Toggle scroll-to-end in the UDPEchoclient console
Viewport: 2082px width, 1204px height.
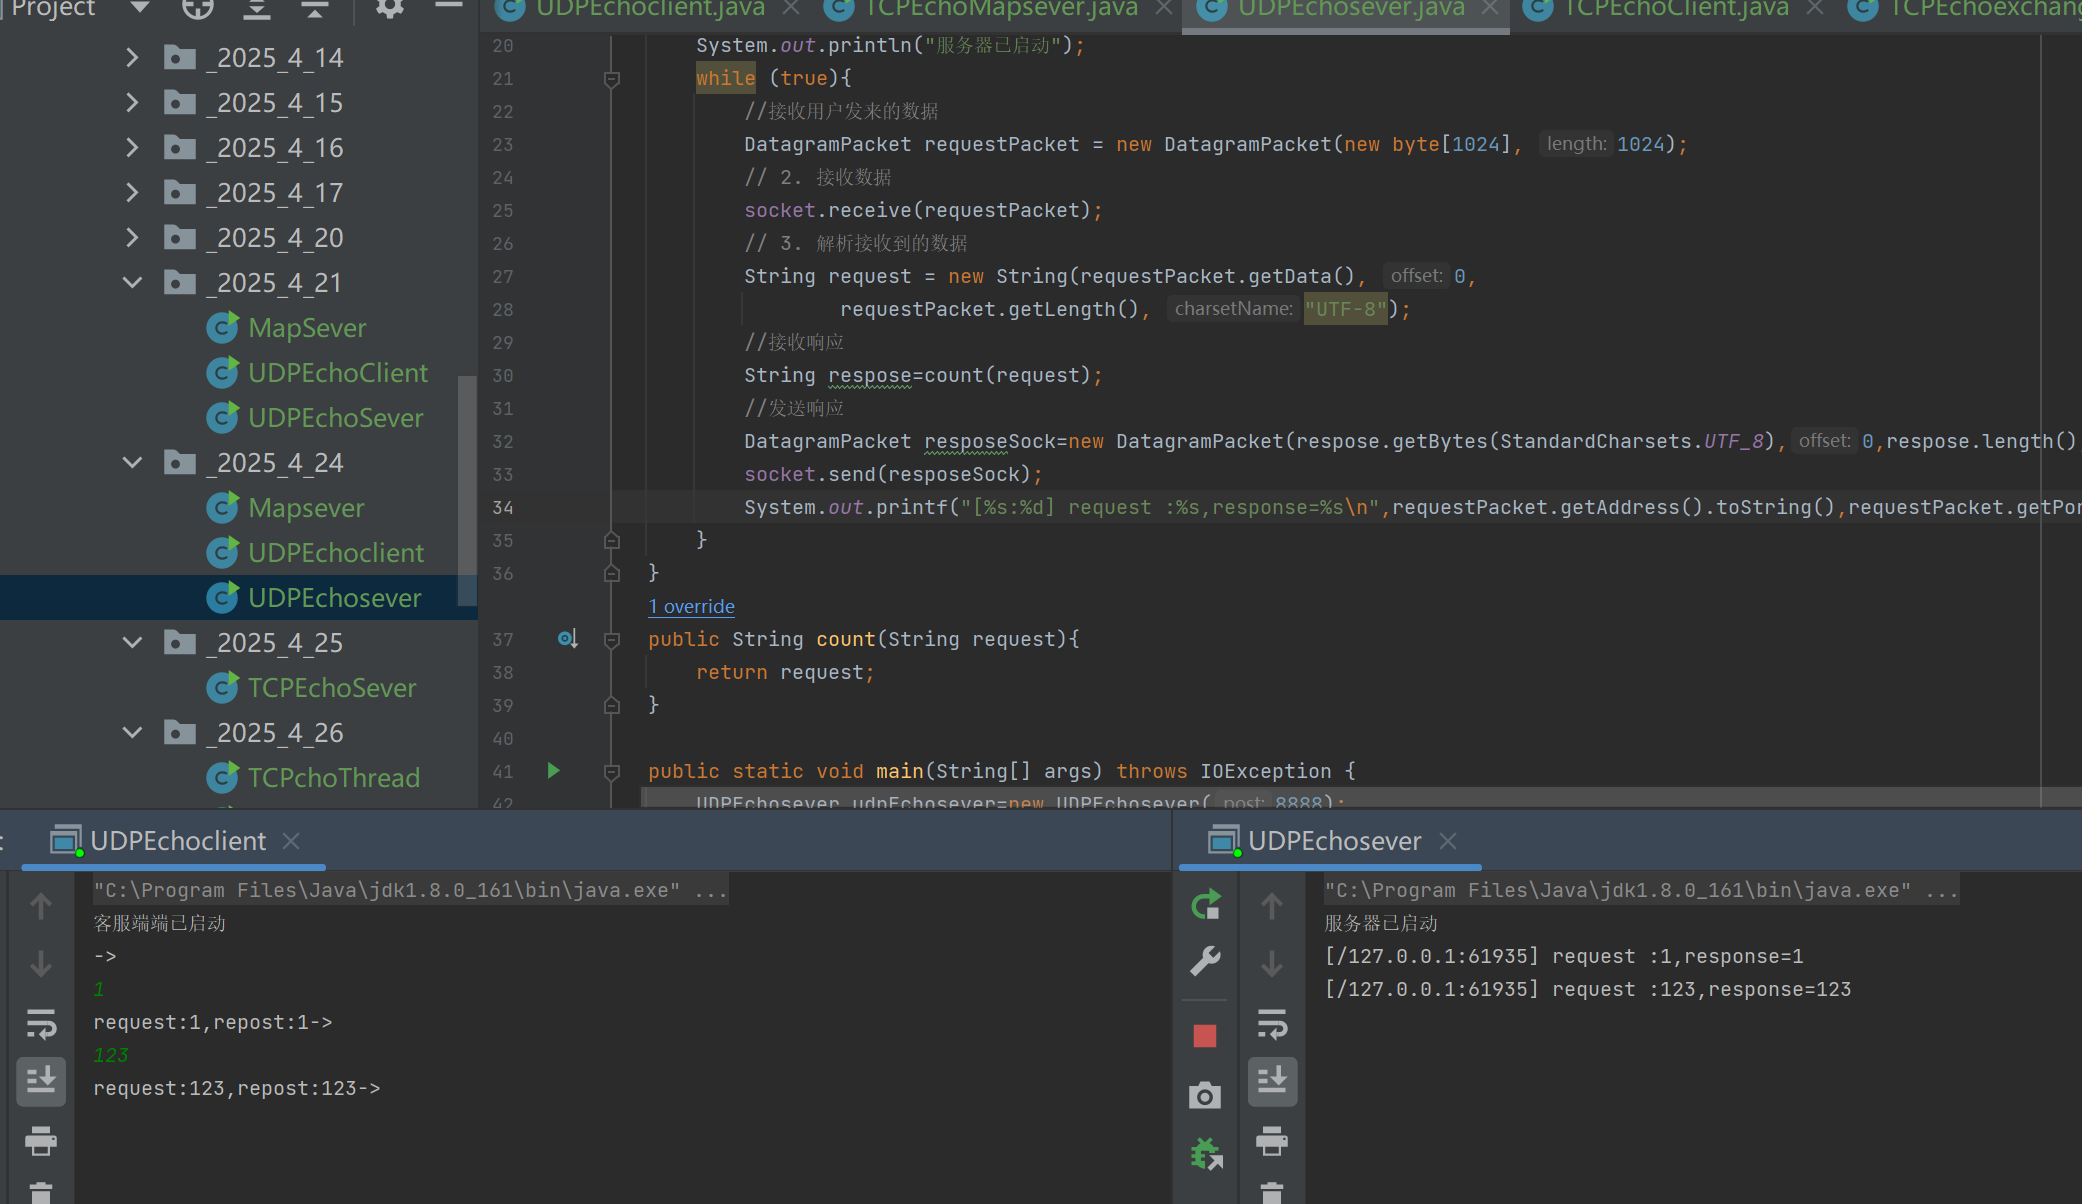point(41,1081)
